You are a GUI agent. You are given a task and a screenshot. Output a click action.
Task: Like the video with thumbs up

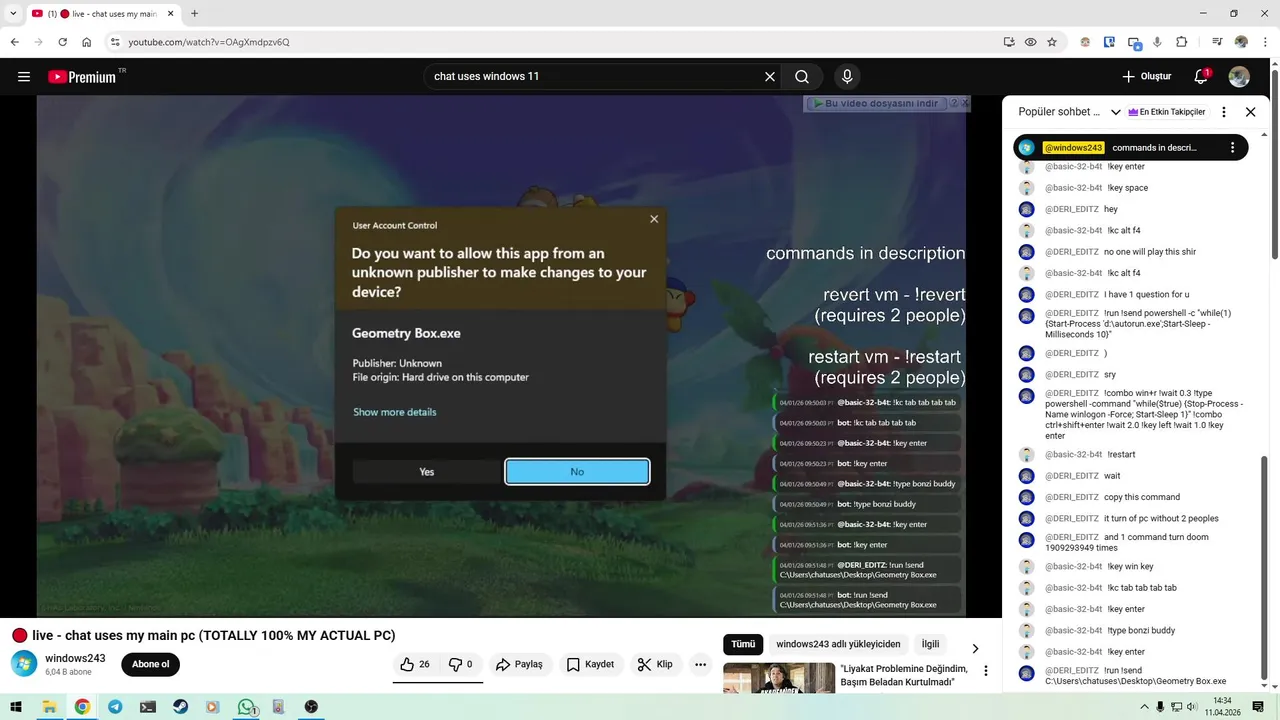coord(414,664)
